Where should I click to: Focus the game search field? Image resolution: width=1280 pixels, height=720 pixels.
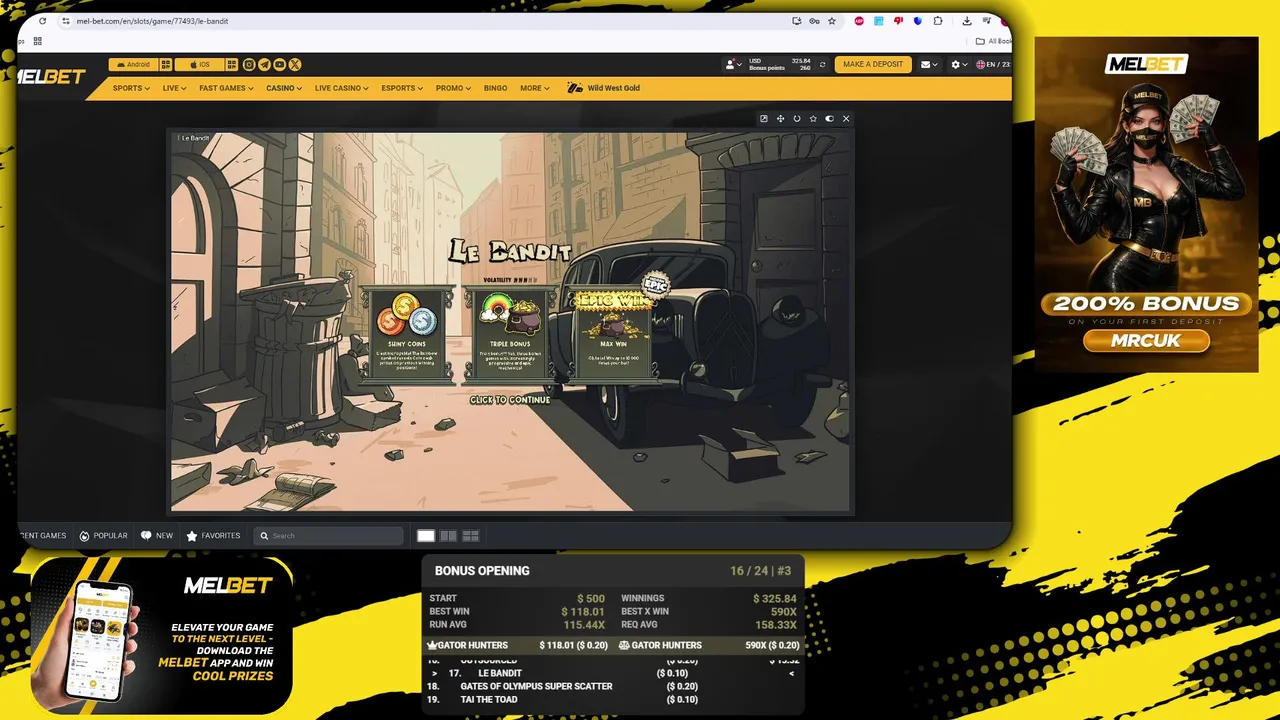pyautogui.click(x=328, y=536)
